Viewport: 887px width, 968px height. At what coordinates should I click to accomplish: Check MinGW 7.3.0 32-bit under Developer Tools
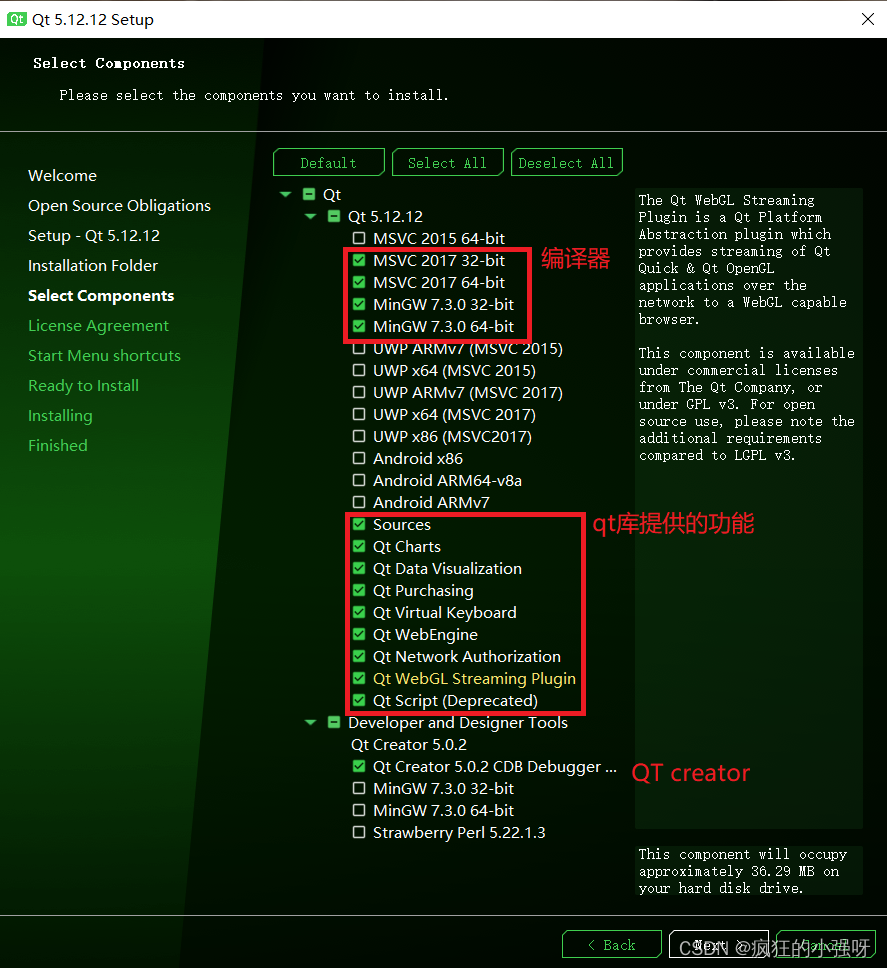[x=359, y=788]
